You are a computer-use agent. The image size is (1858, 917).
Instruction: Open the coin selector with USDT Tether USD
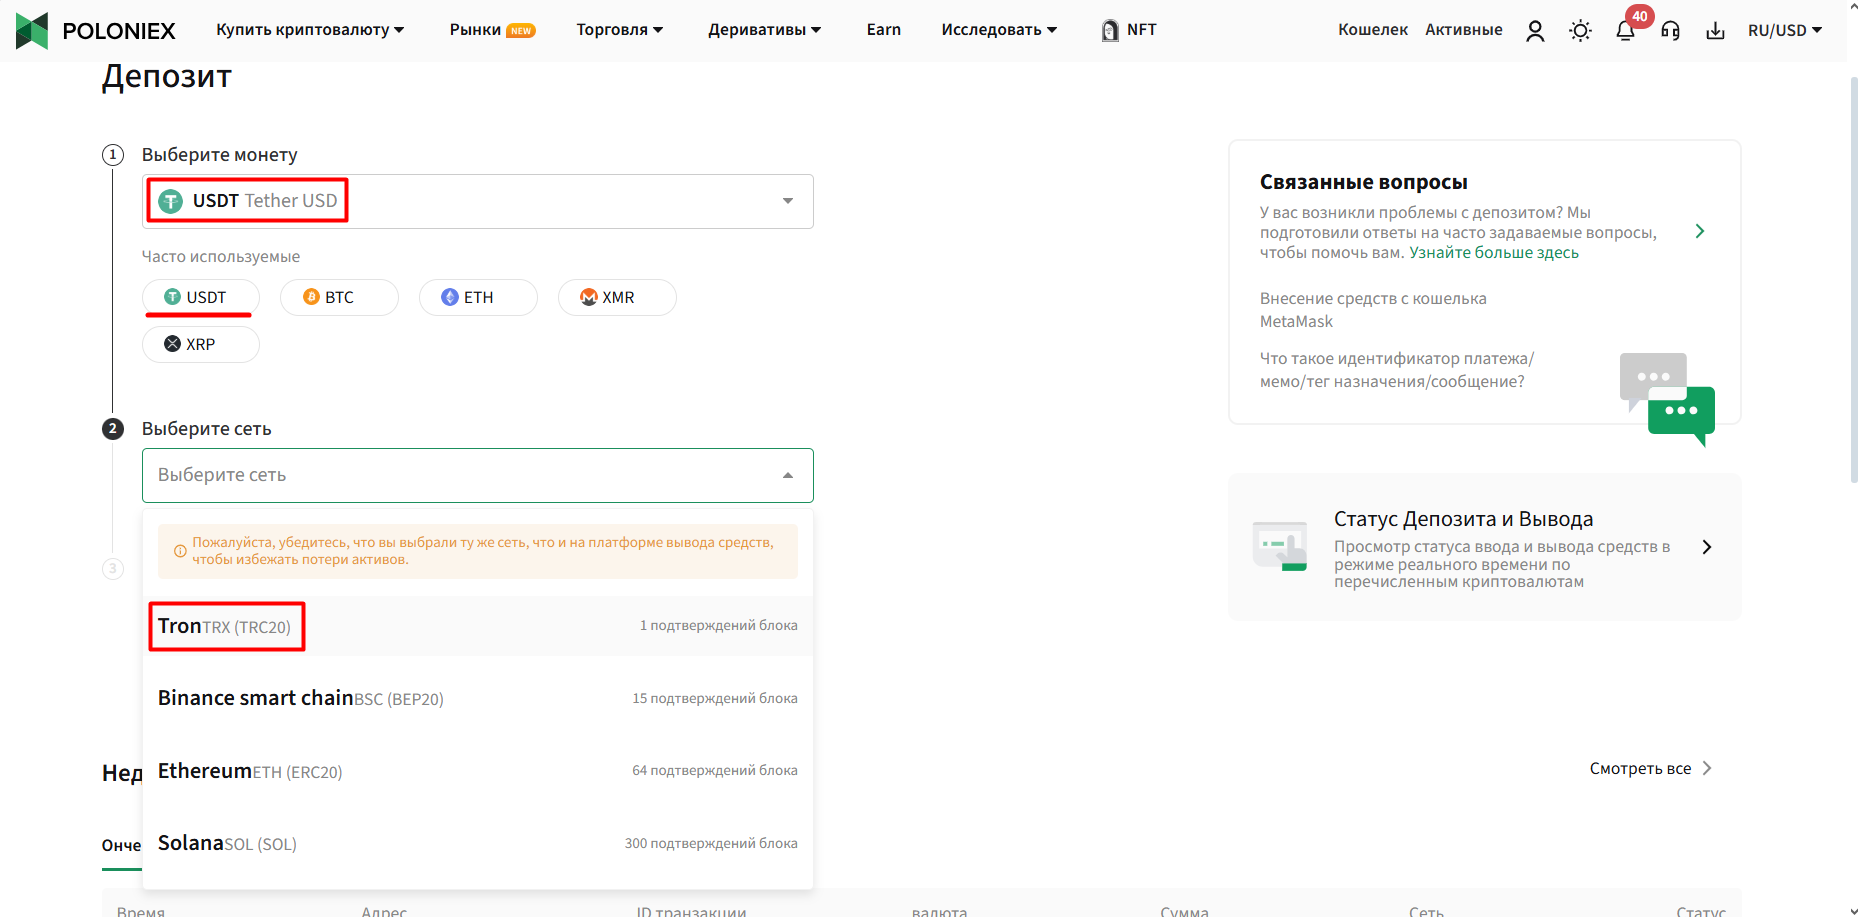coord(478,201)
